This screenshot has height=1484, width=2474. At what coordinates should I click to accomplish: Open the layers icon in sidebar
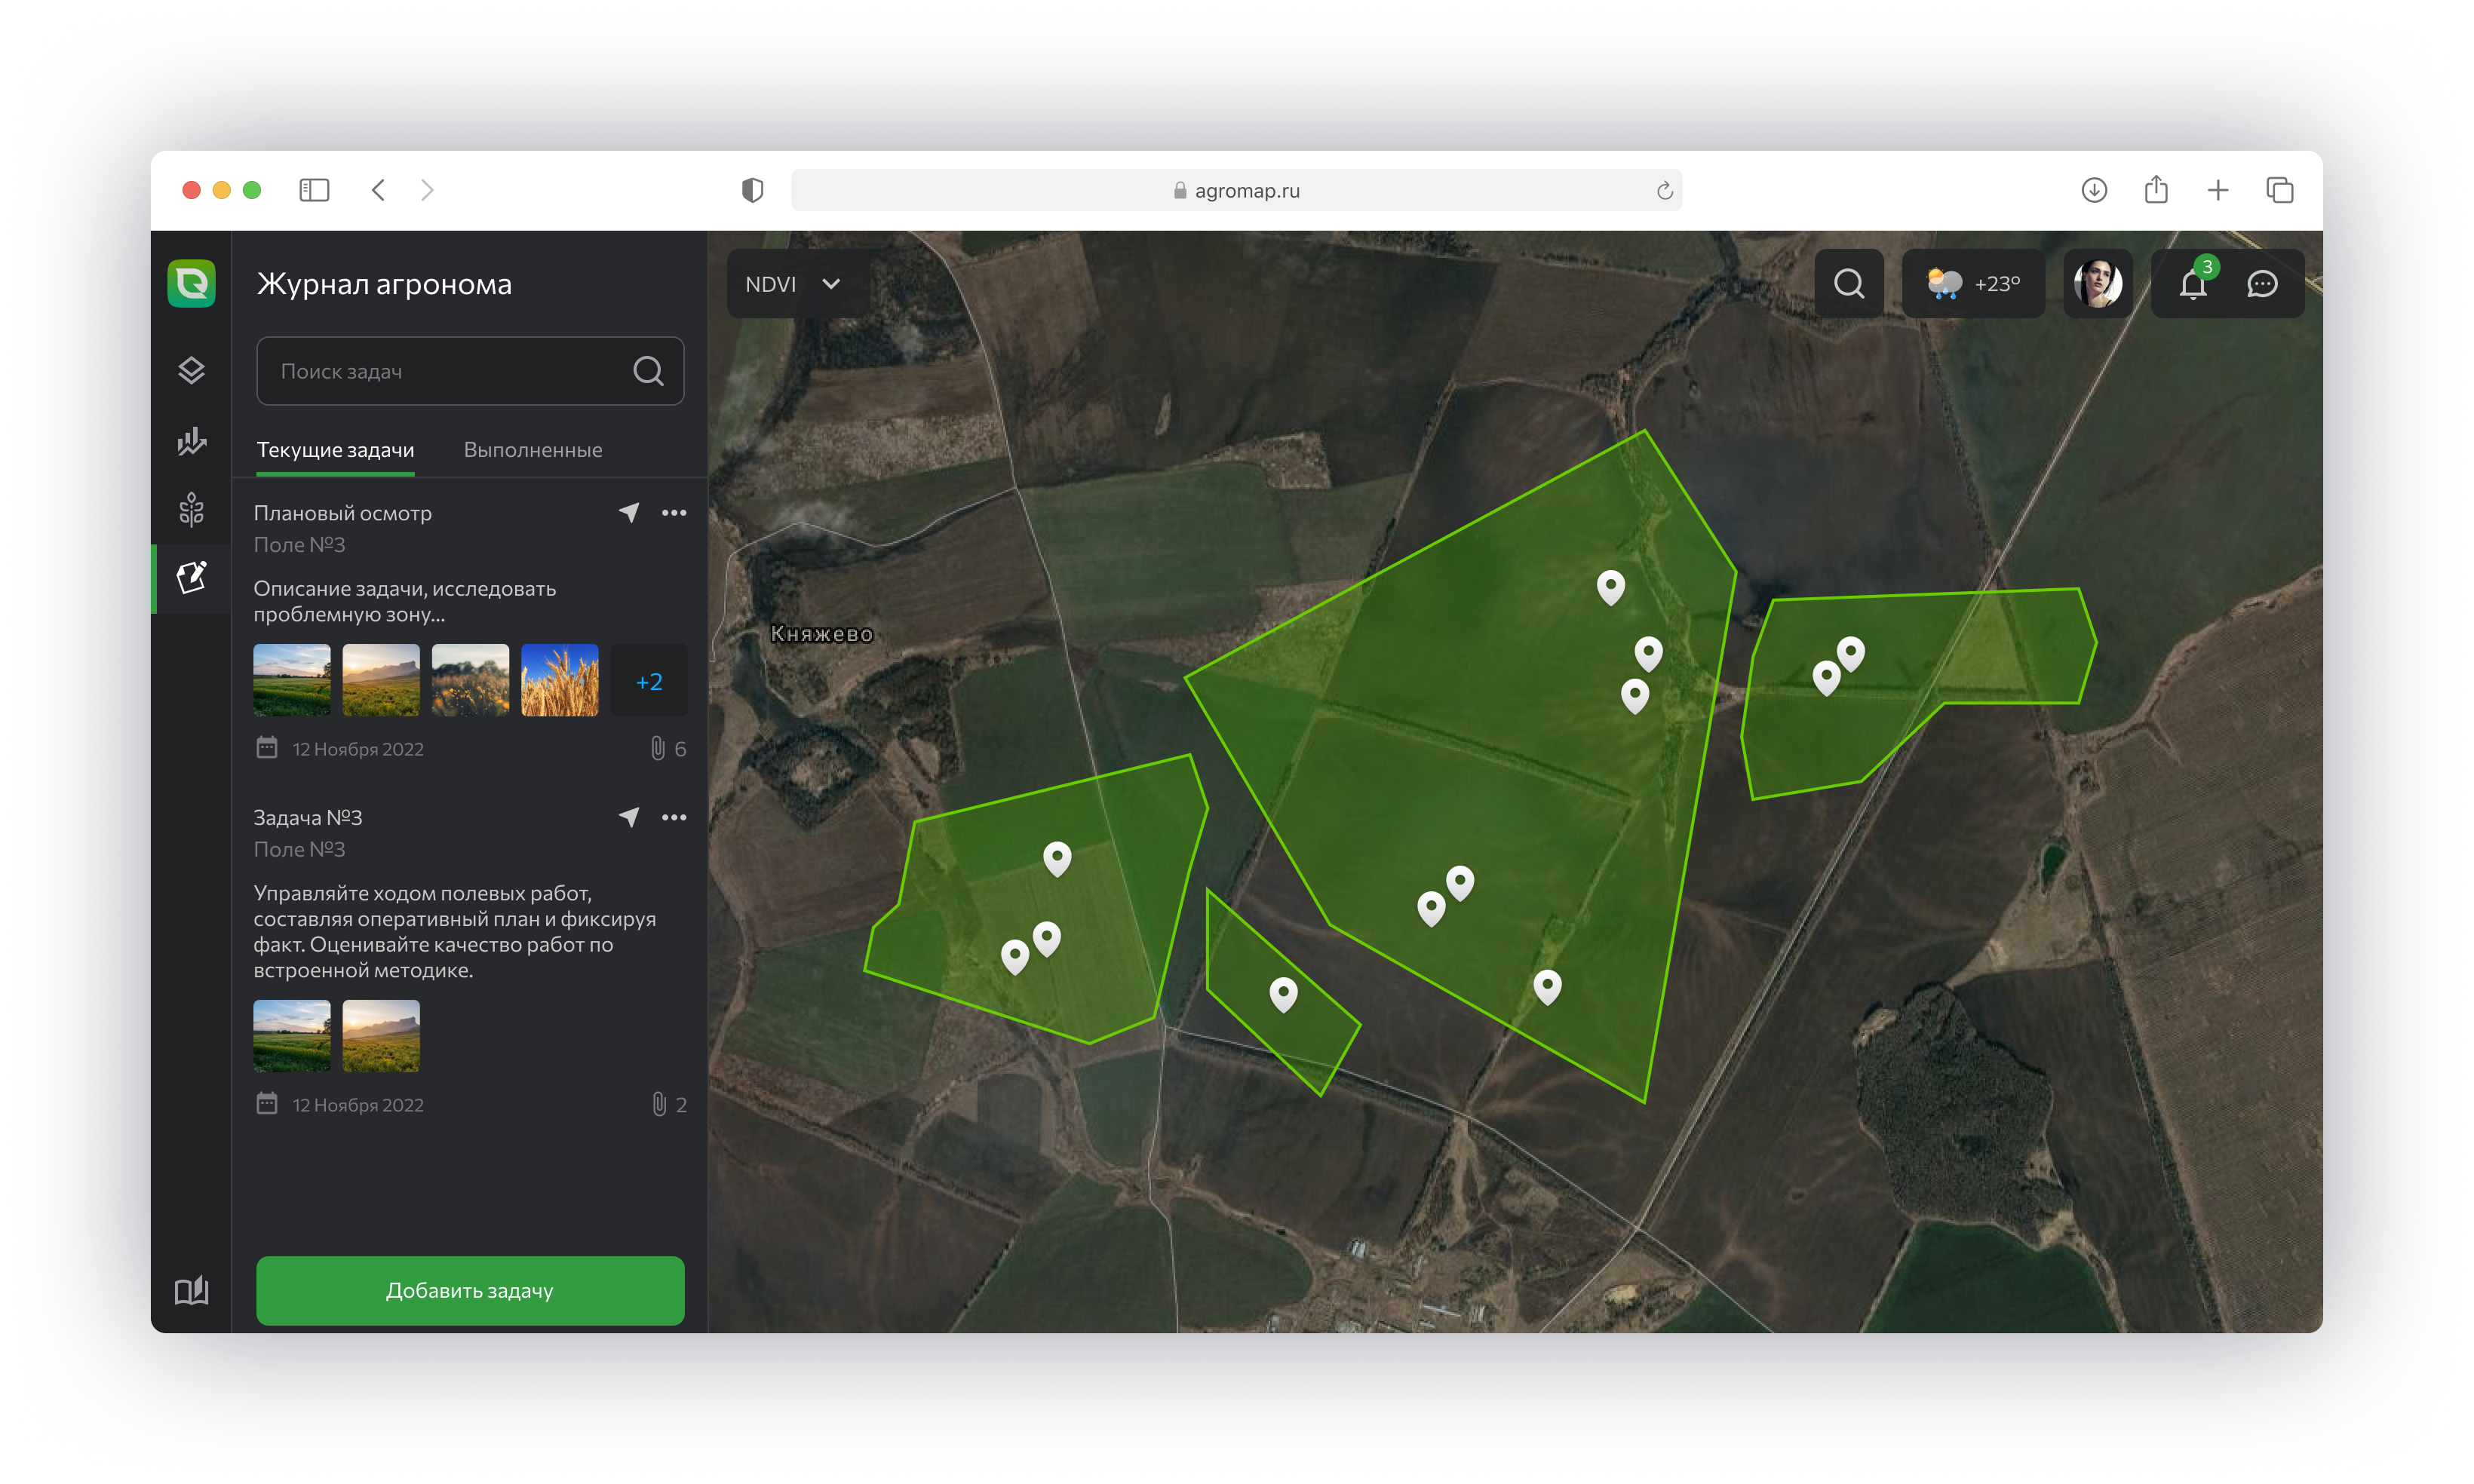pos(191,371)
